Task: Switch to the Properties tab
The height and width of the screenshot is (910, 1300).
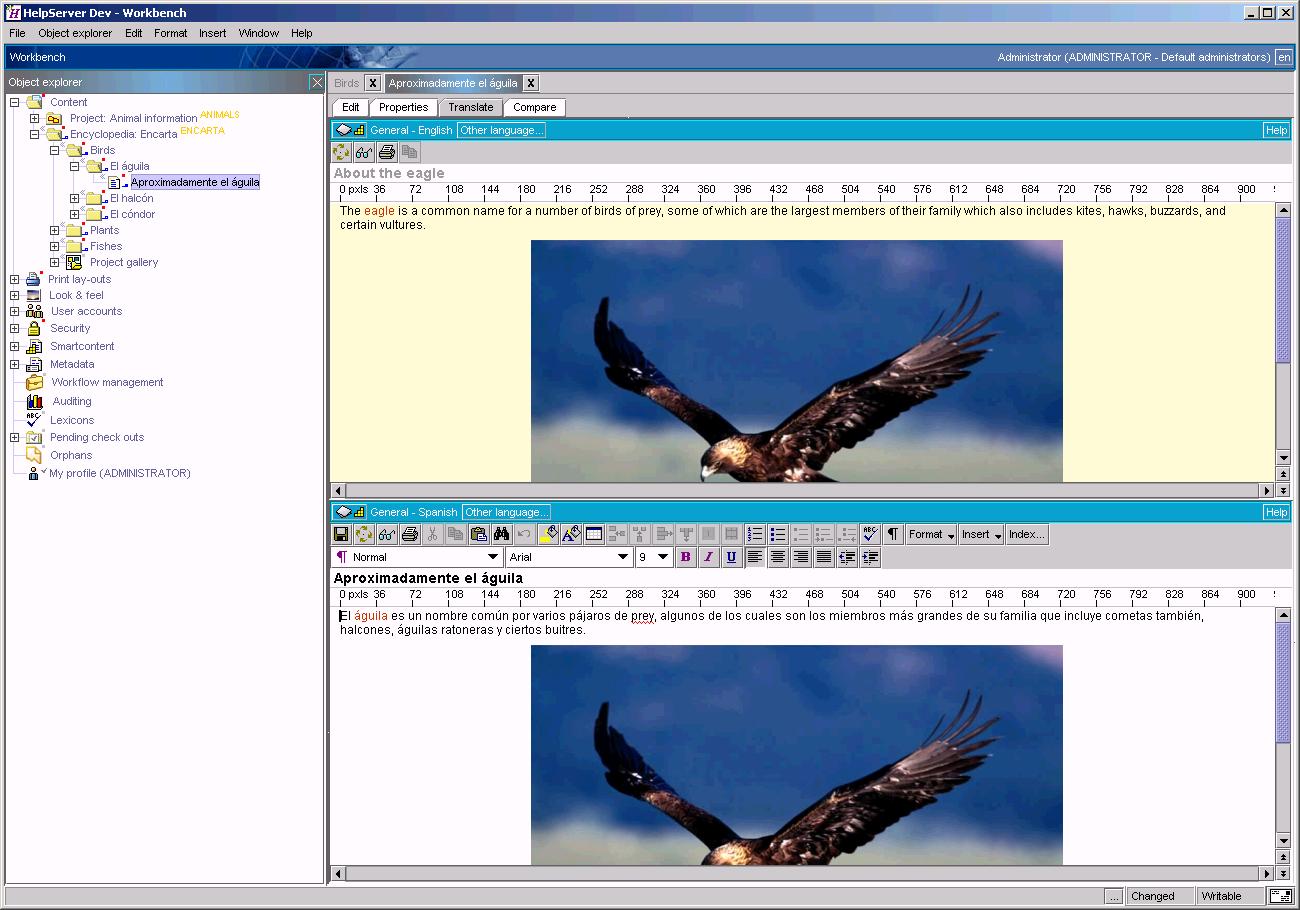Action: pos(403,107)
